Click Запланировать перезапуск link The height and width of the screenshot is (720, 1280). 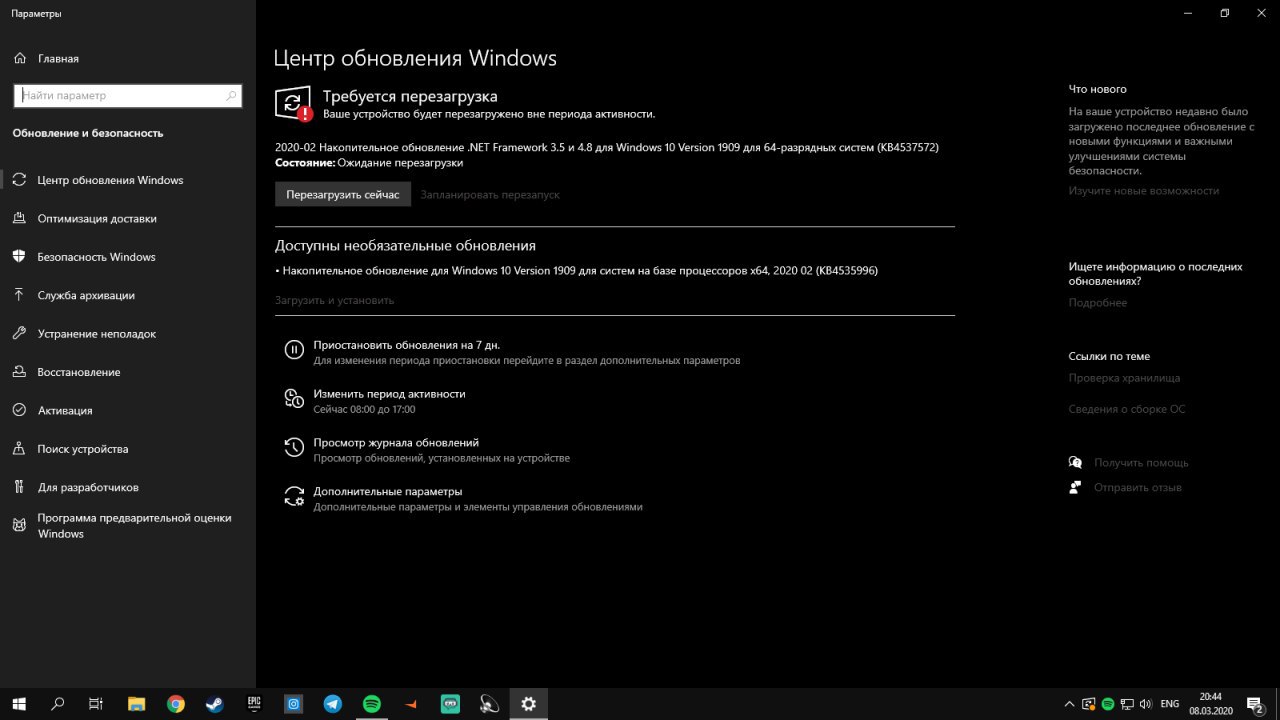(x=490, y=194)
